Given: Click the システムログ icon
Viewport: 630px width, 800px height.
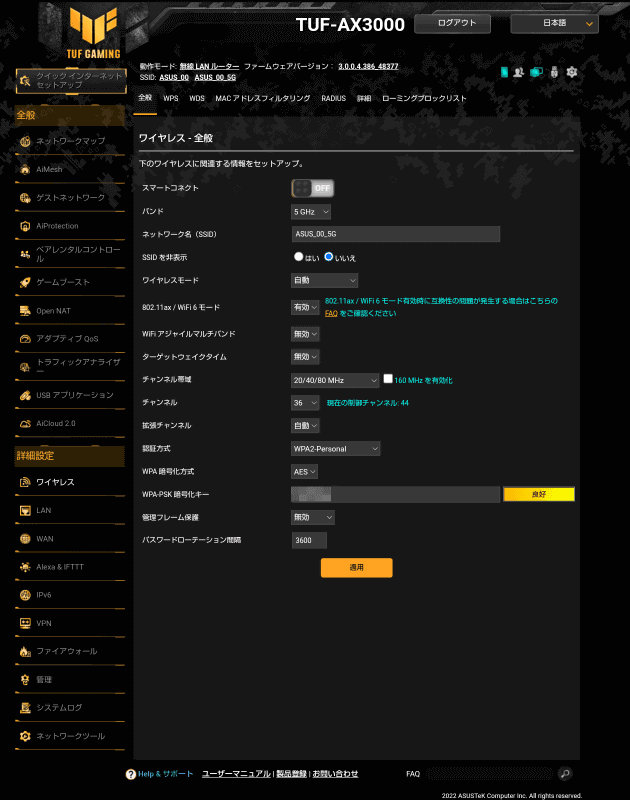Looking at the screenshot, I should pyautogui.click(x=25, y=708).
